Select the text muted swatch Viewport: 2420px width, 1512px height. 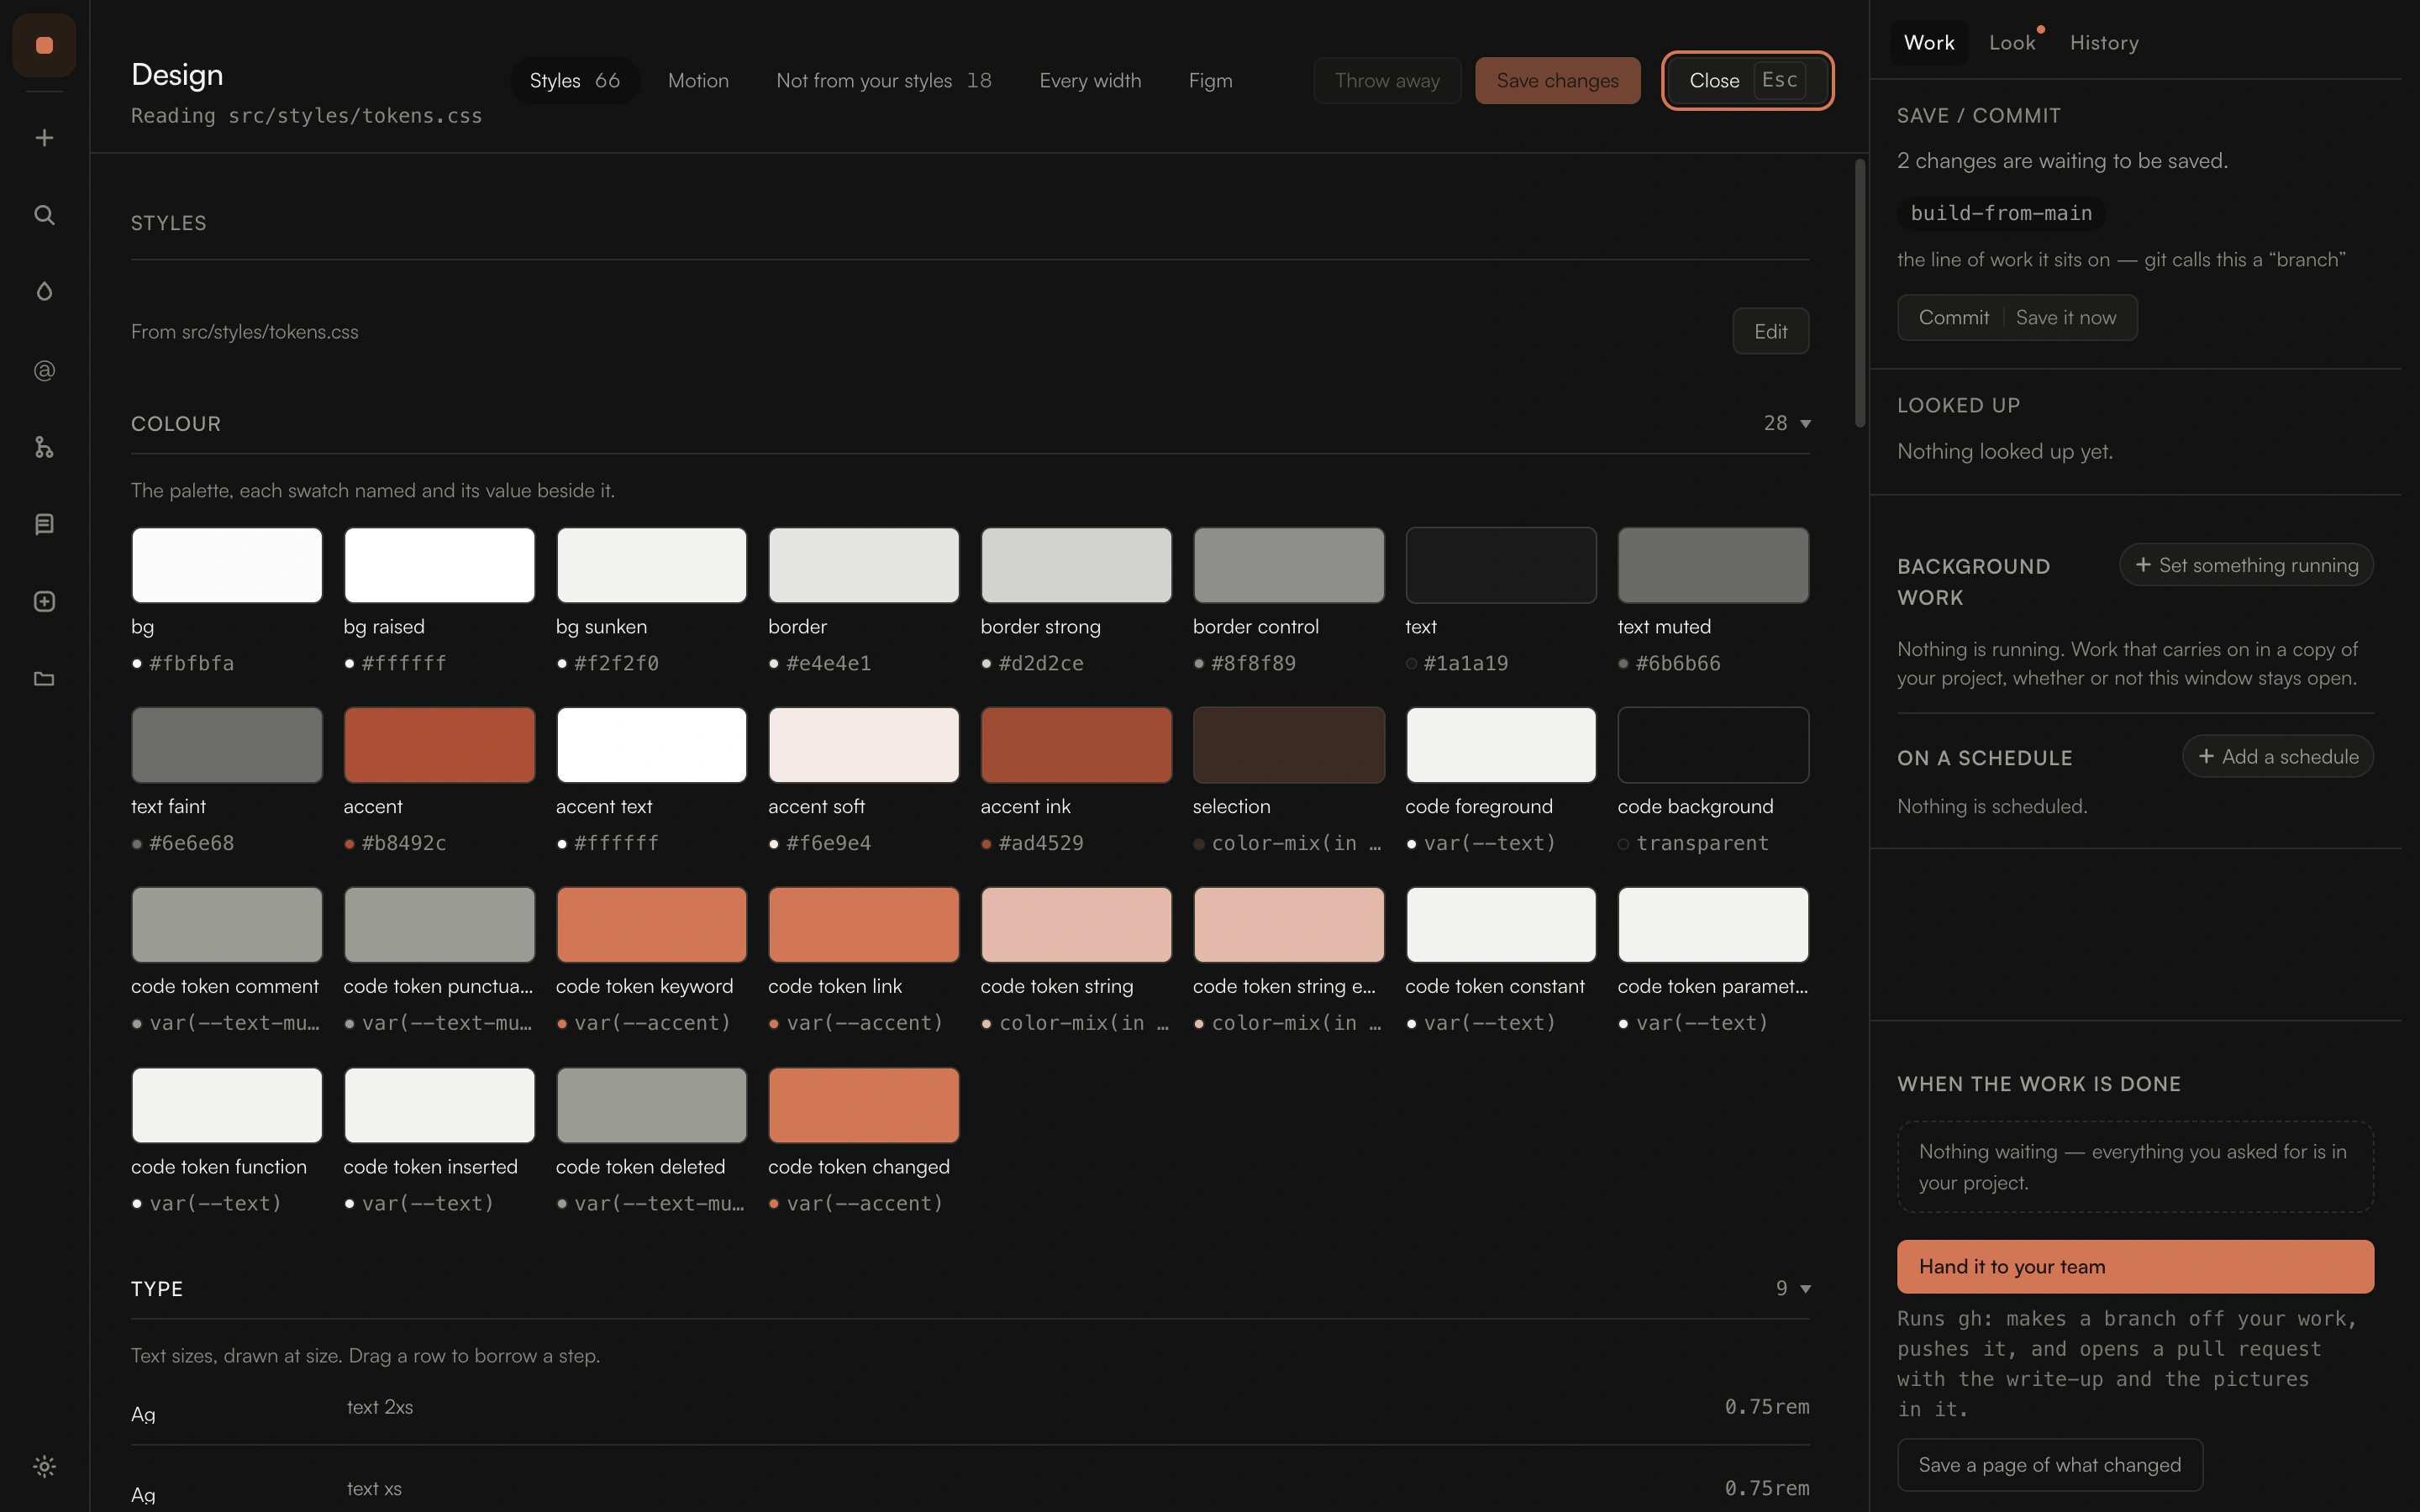(x=1713, y=566)
